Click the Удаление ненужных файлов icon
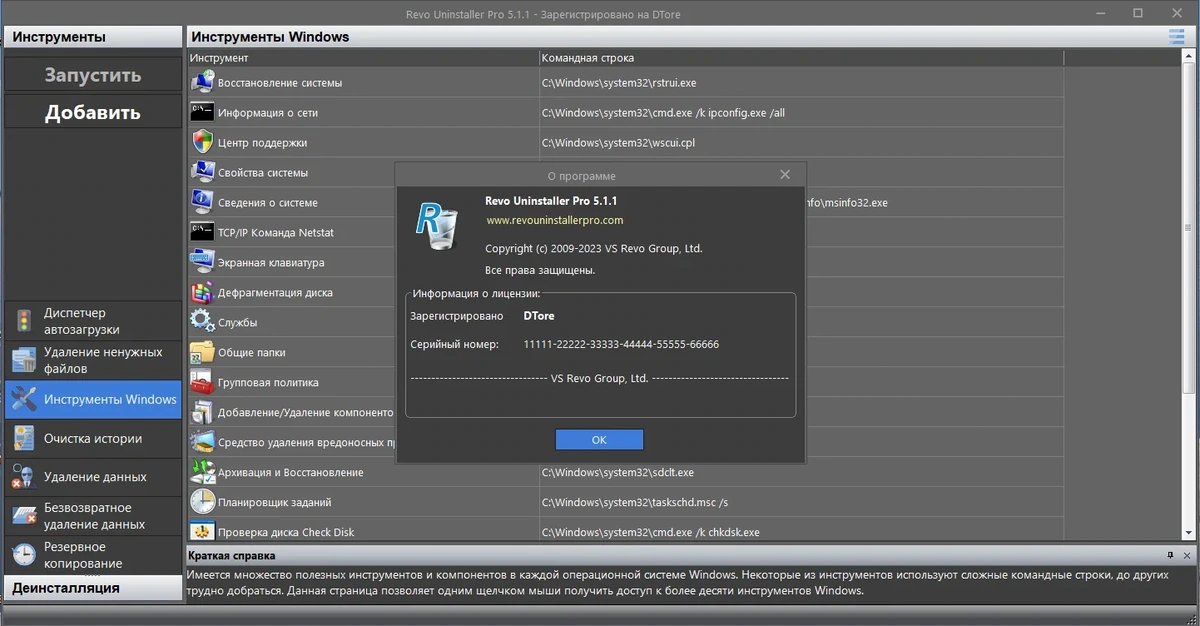Image resolution: width=1200 pixels, height=626 pixels. [x=23, y=360]
